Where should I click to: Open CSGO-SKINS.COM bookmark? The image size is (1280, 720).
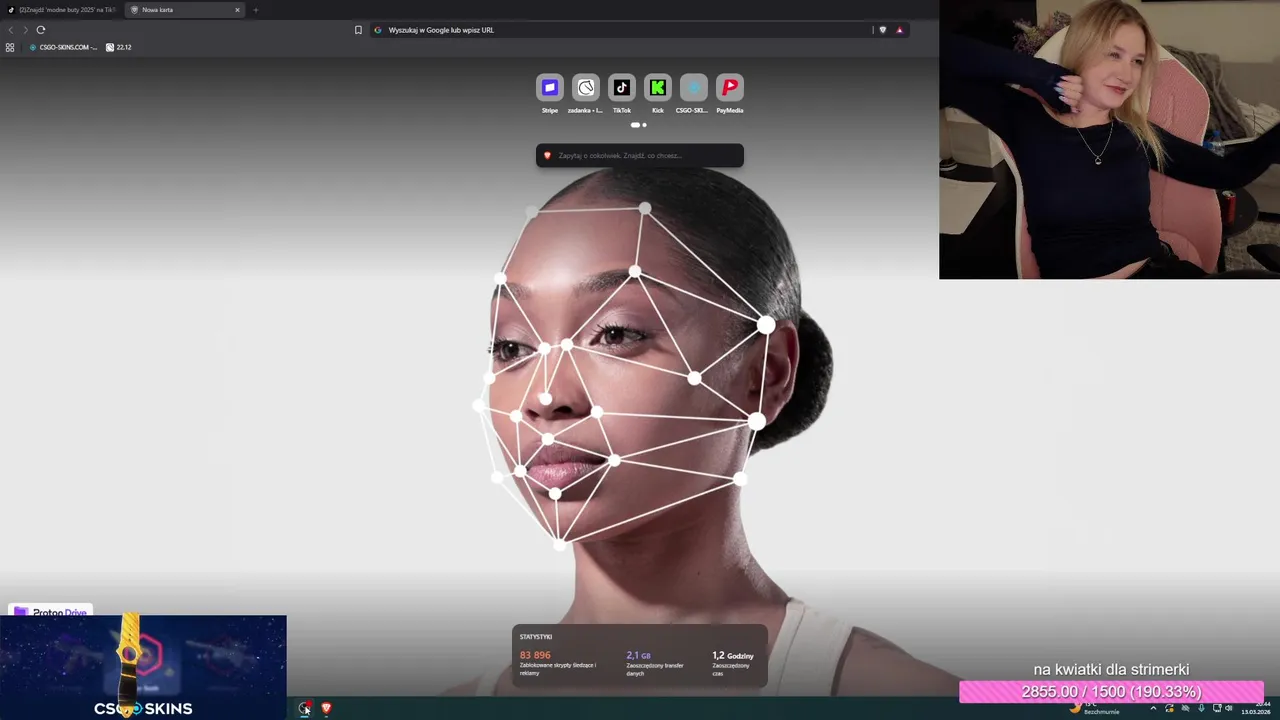[63, 47]
